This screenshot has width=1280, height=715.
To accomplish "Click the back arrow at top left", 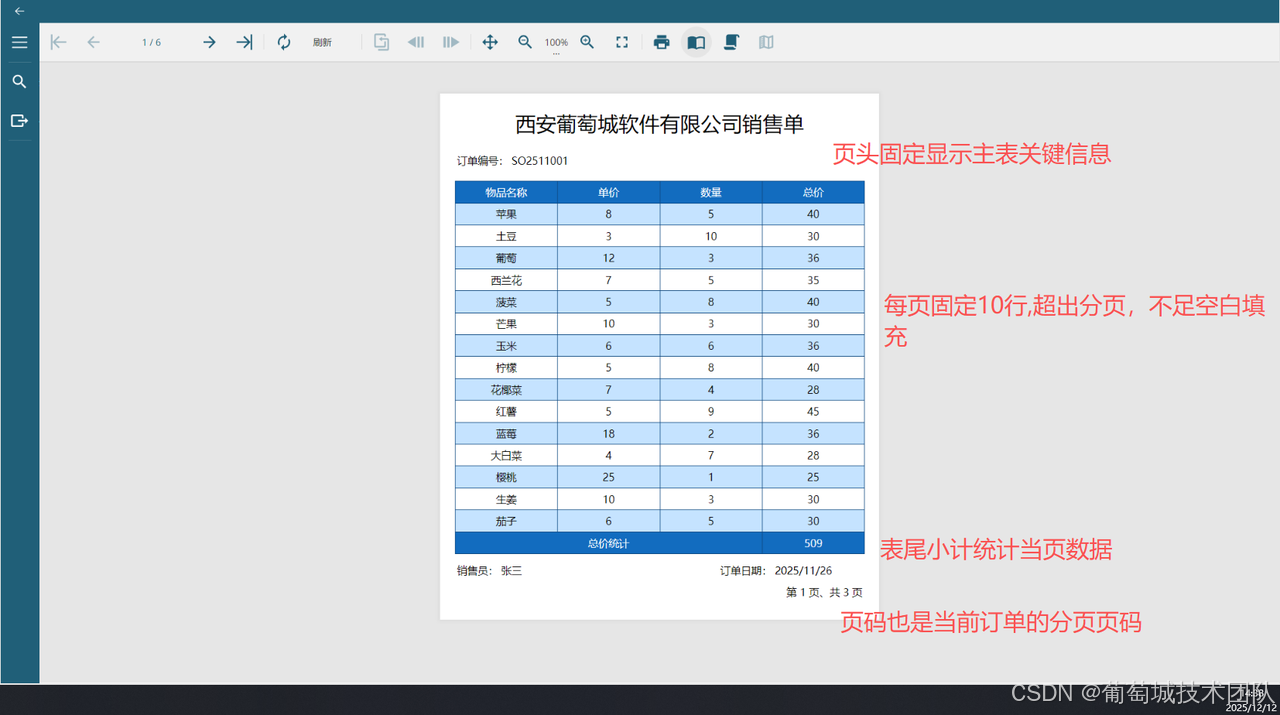I will click(19, 10).
